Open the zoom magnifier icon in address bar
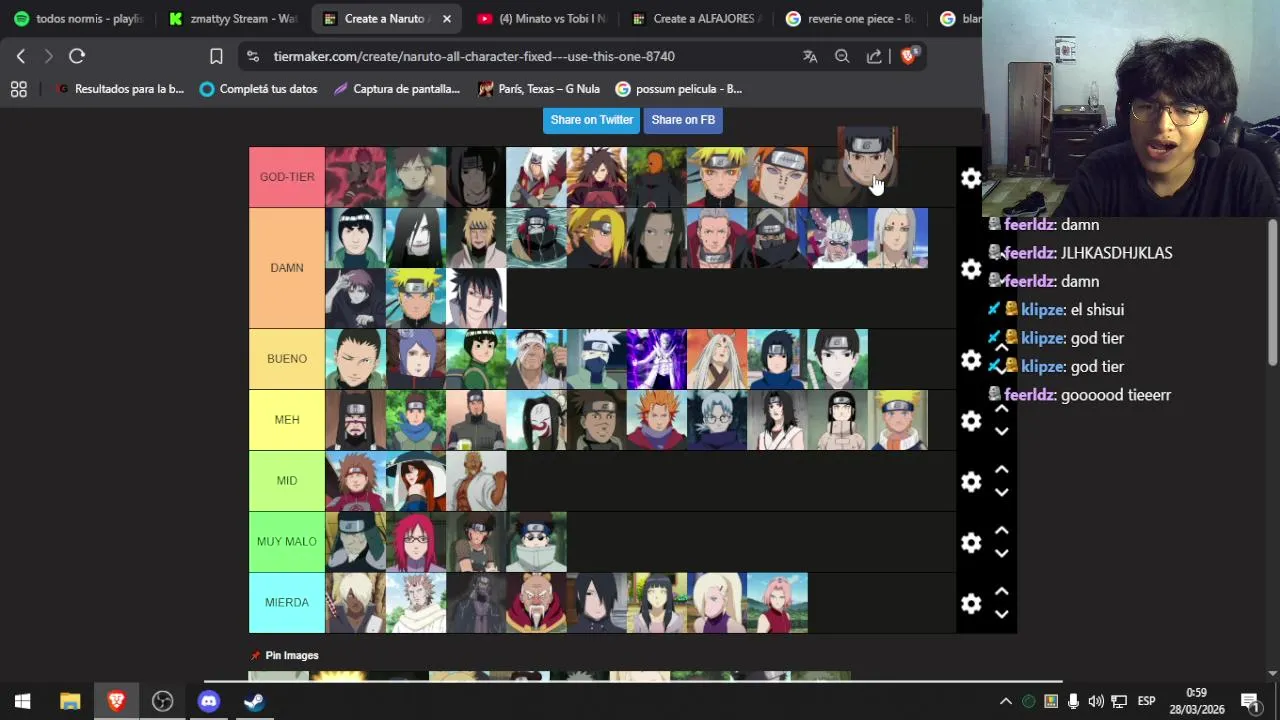This screenshot has height=720, width=1280. click(842, 56)
